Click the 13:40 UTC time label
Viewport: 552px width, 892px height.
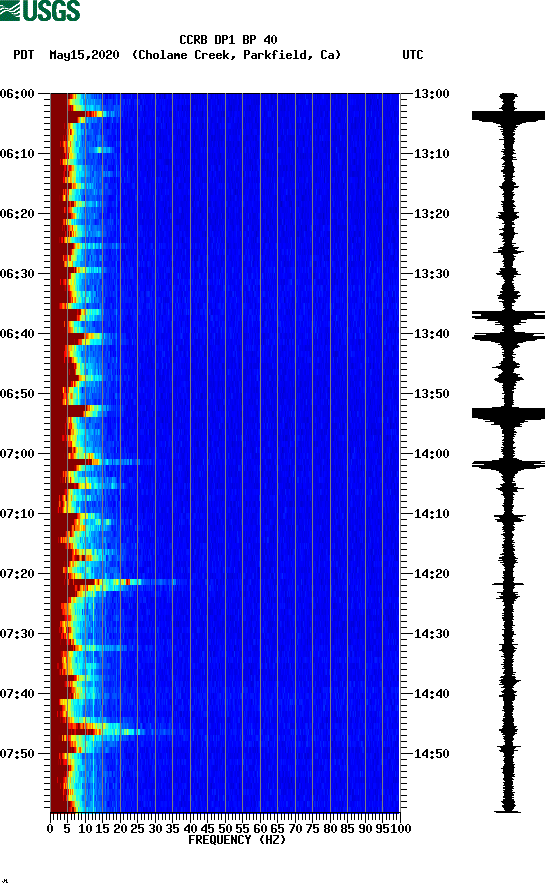431,334
